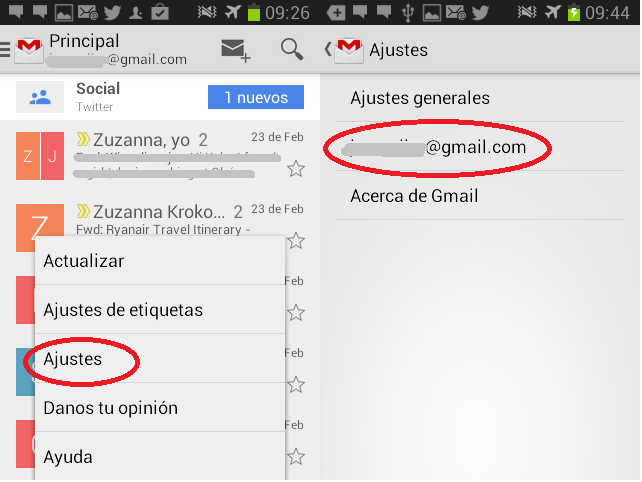
Task: Tap the Gmail logo in Ajustes header
Action: [349, 50]
